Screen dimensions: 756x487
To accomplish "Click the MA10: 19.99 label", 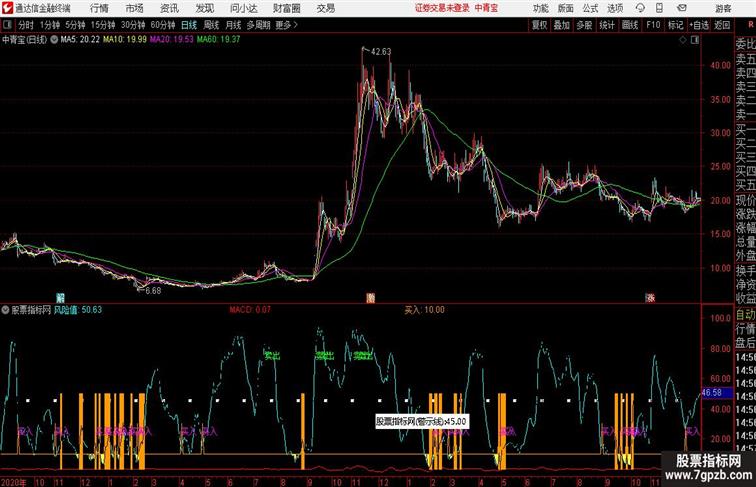I will click(x=125, y=40).
